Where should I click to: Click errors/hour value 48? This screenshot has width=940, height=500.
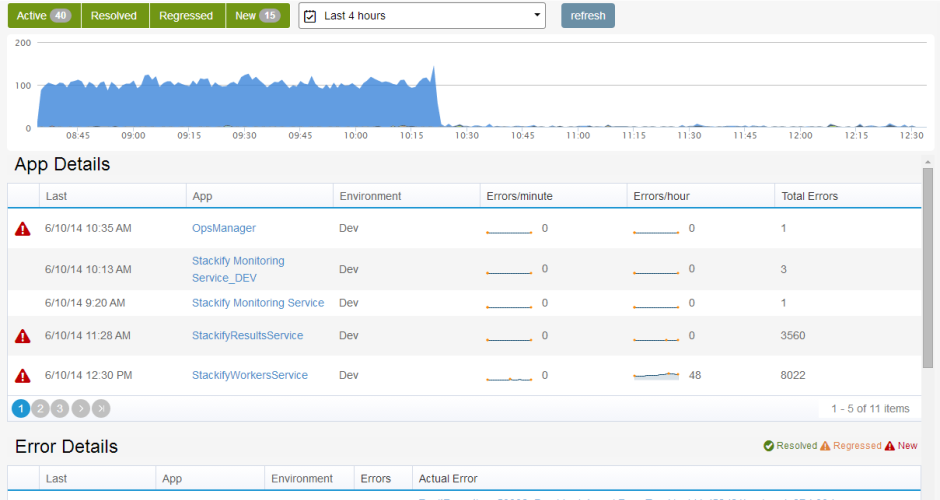pos(695,375)
